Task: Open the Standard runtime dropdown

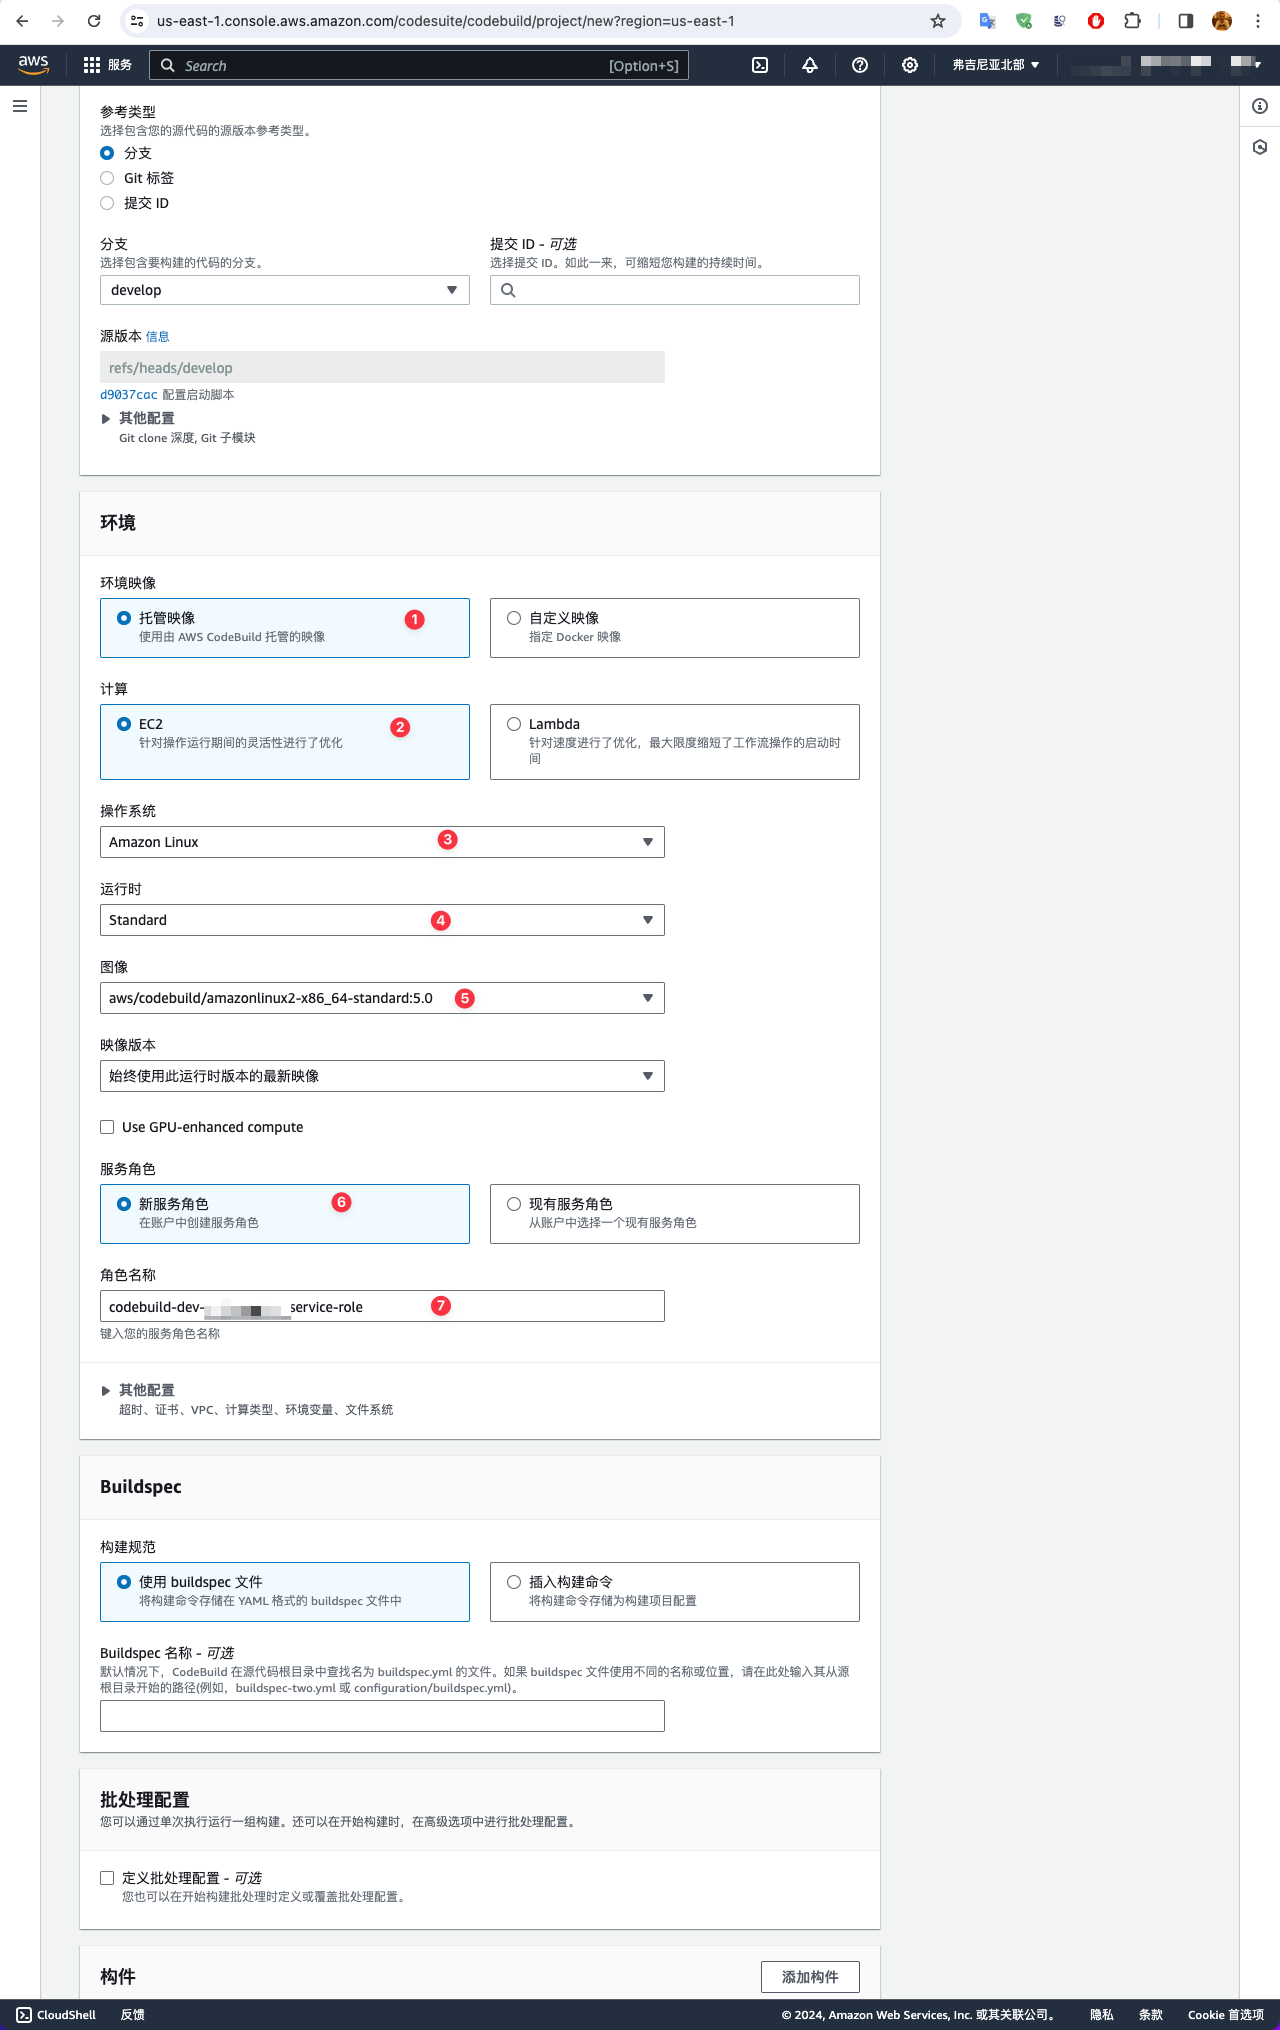Action: (382, 920)
